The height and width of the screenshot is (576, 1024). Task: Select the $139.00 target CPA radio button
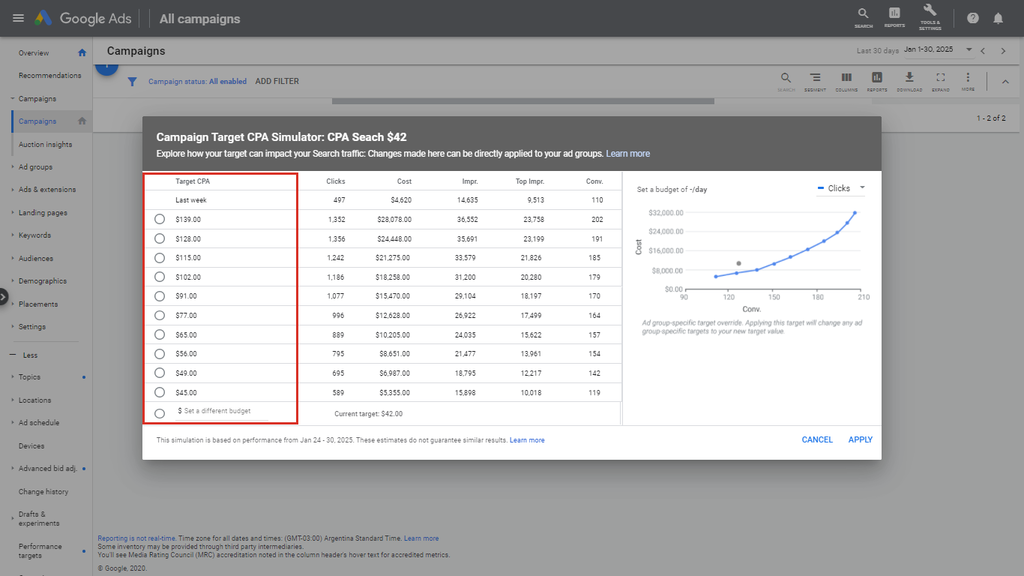[160, 219]
